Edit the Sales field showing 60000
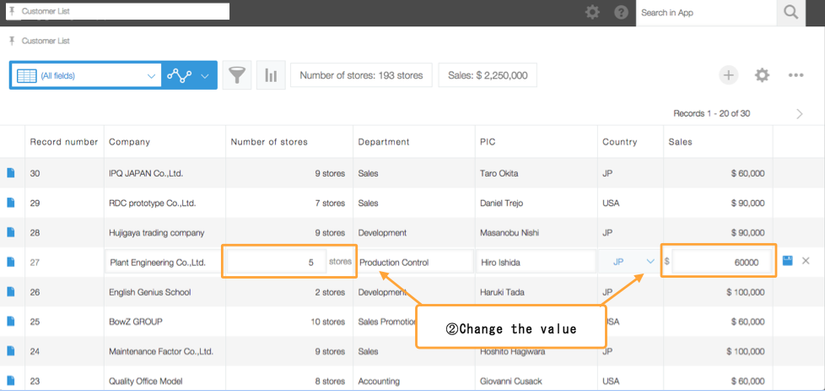Image resolution: width=825 pixels, height=391 pixels. point(722,262)
